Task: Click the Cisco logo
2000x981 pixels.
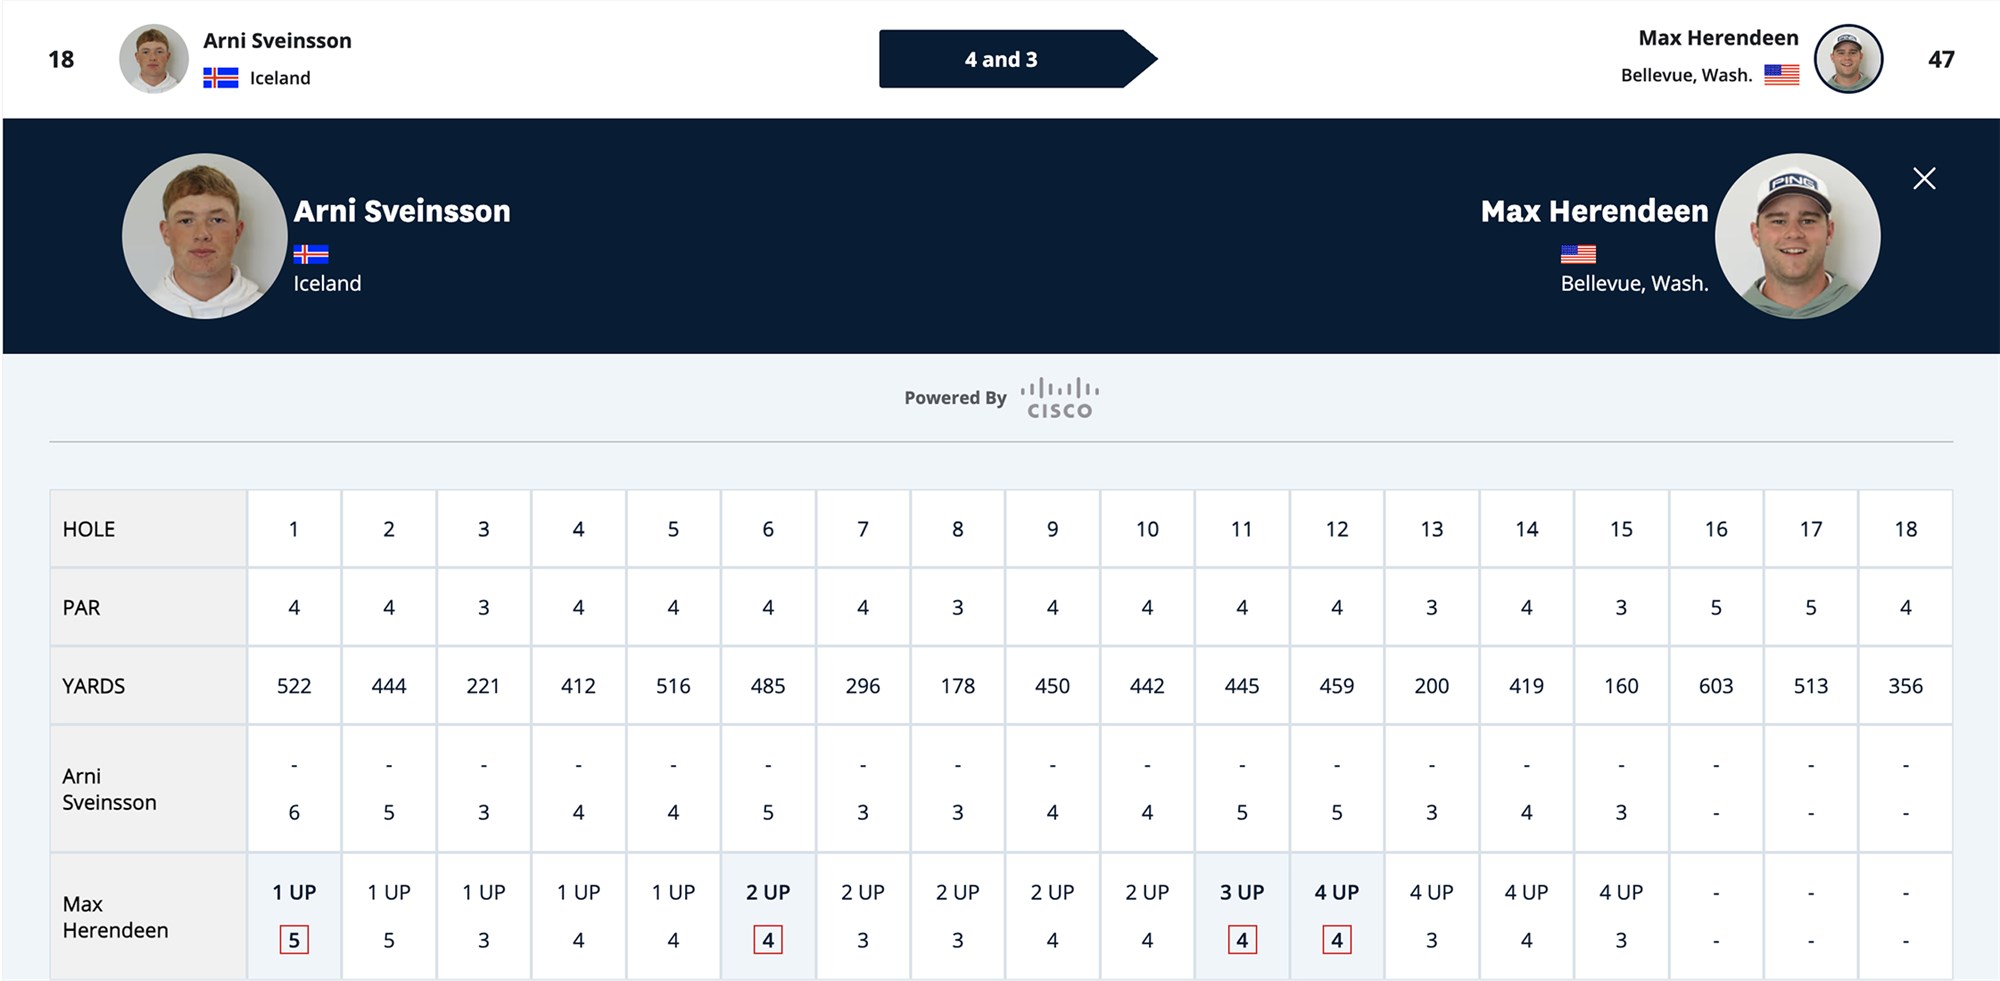Action: coord(1060,398)
